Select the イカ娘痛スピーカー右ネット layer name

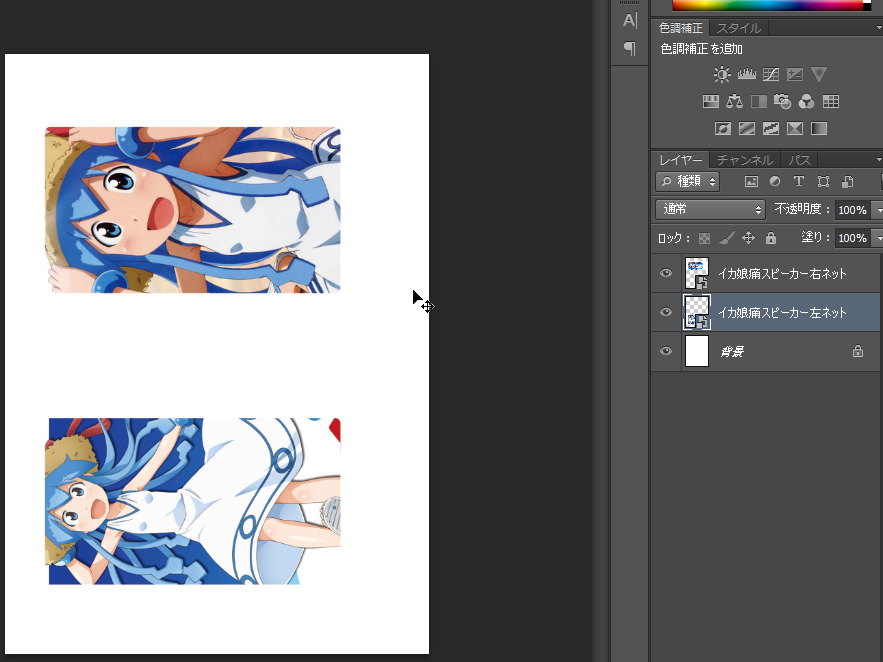click(782, 274)
